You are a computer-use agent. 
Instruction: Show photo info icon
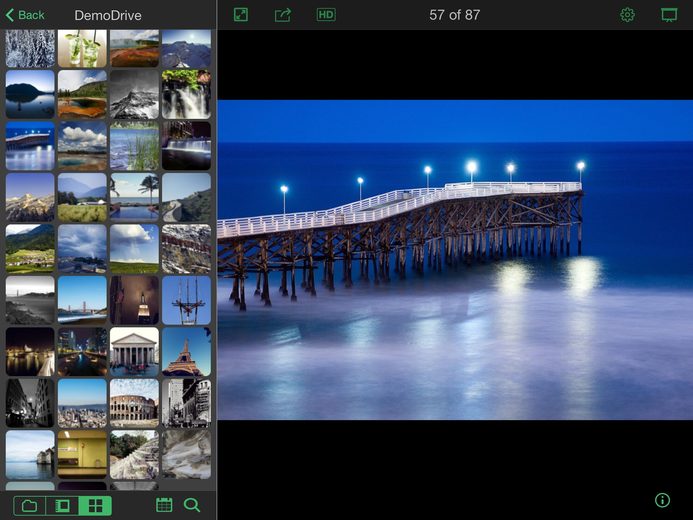[662, 500]
